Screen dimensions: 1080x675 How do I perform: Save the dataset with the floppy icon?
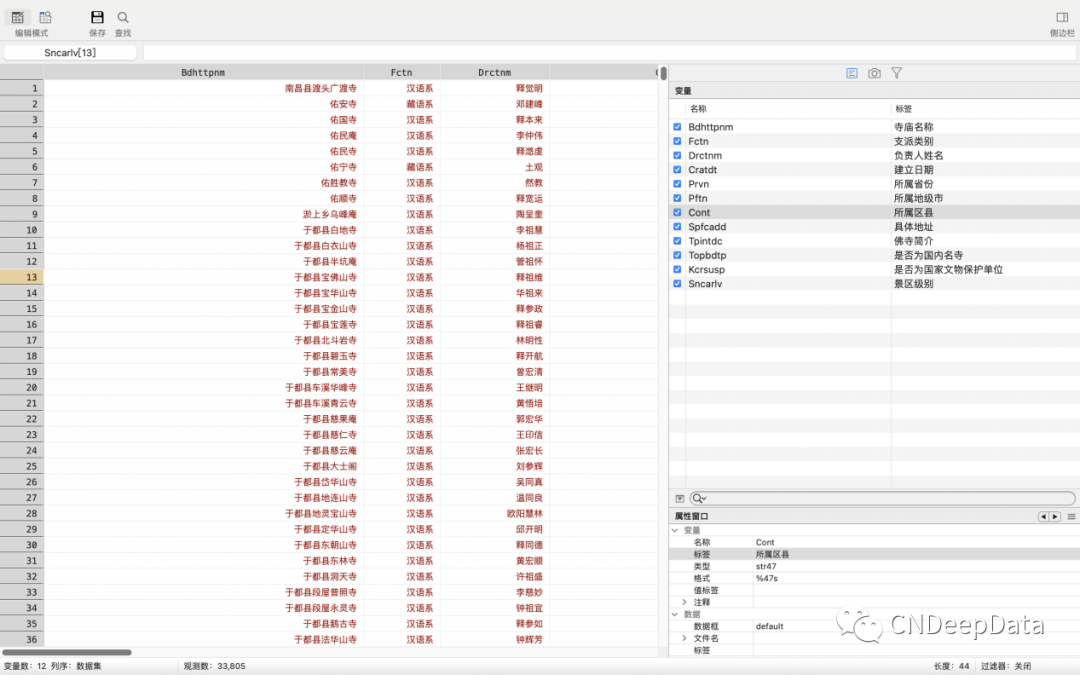97,17
